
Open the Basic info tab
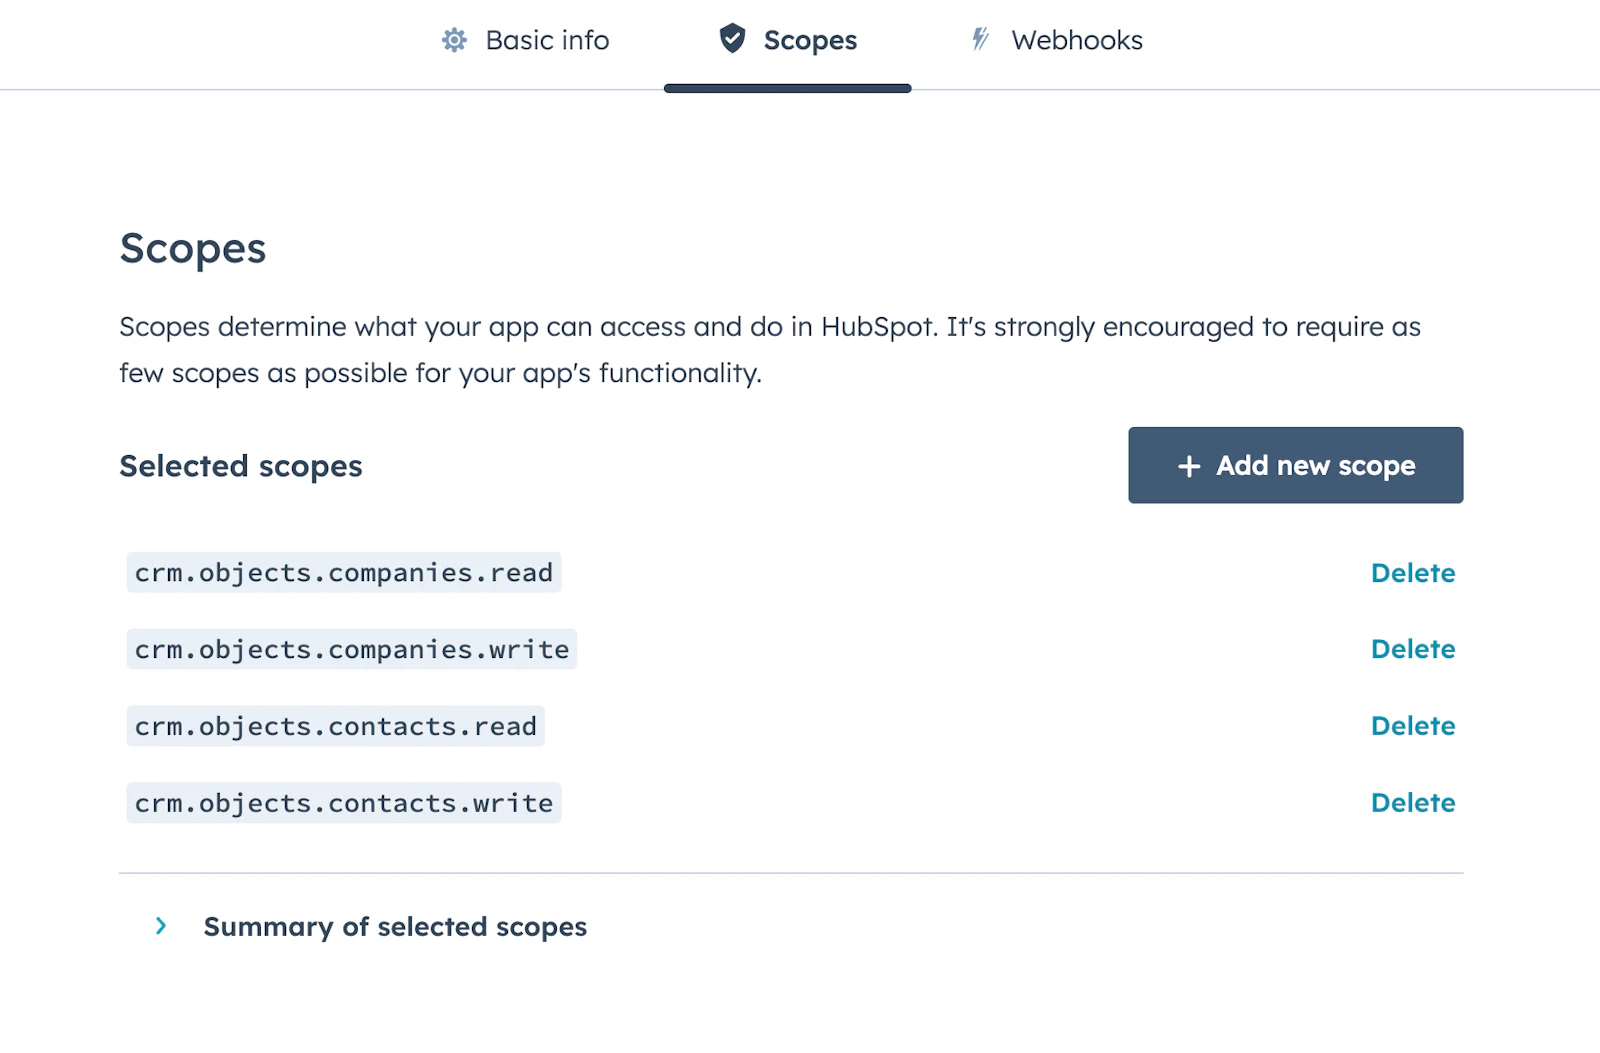click(x=526, y=40)
